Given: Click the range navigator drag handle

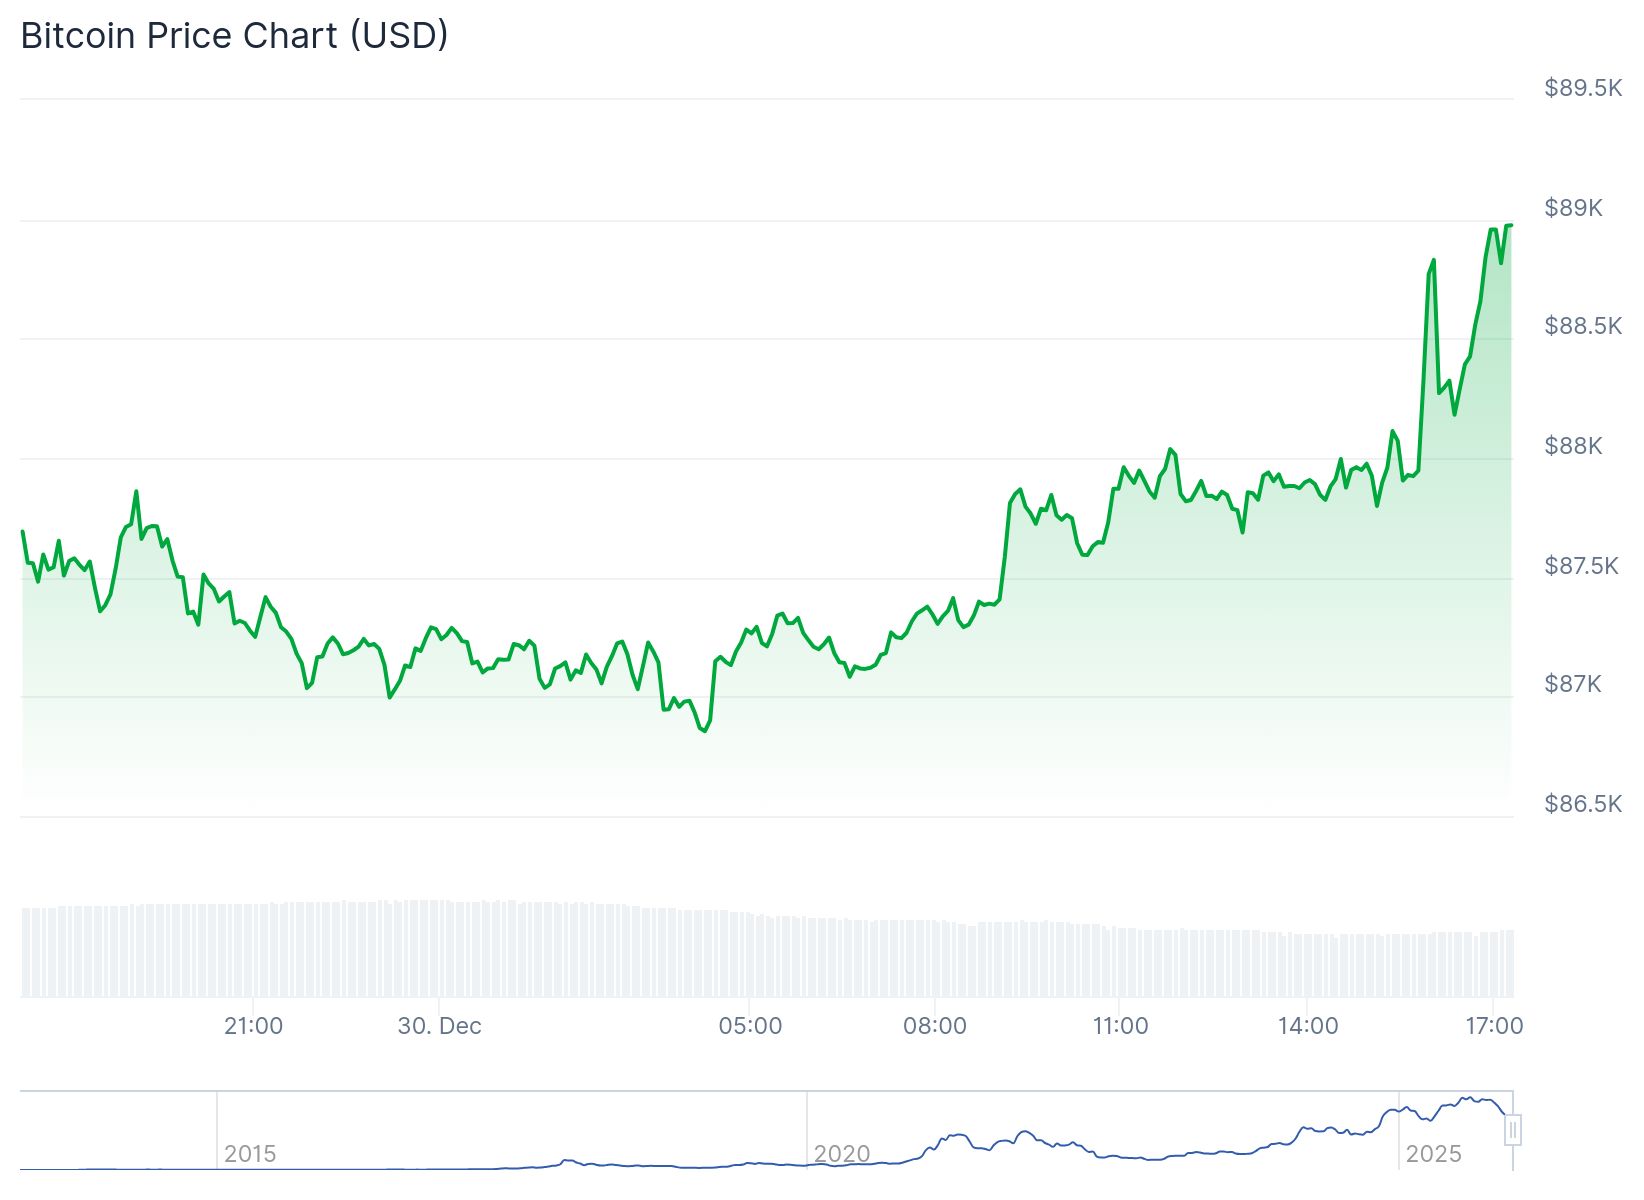Looking at the screenshot, I should pyautogui.click(x=1513, y=1130).
